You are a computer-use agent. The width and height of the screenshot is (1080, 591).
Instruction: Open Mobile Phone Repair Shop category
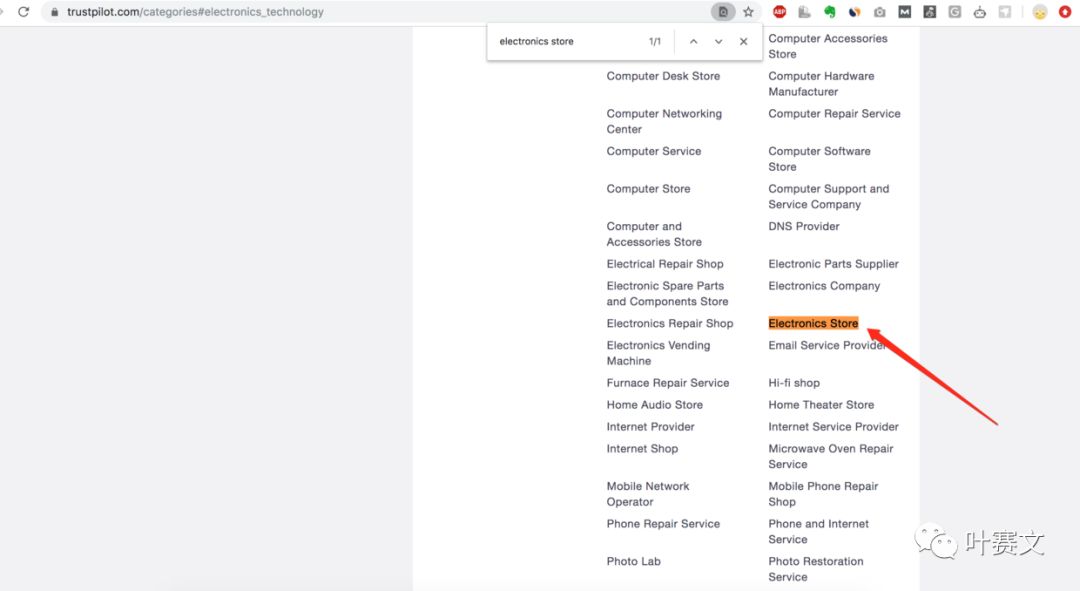823,494
